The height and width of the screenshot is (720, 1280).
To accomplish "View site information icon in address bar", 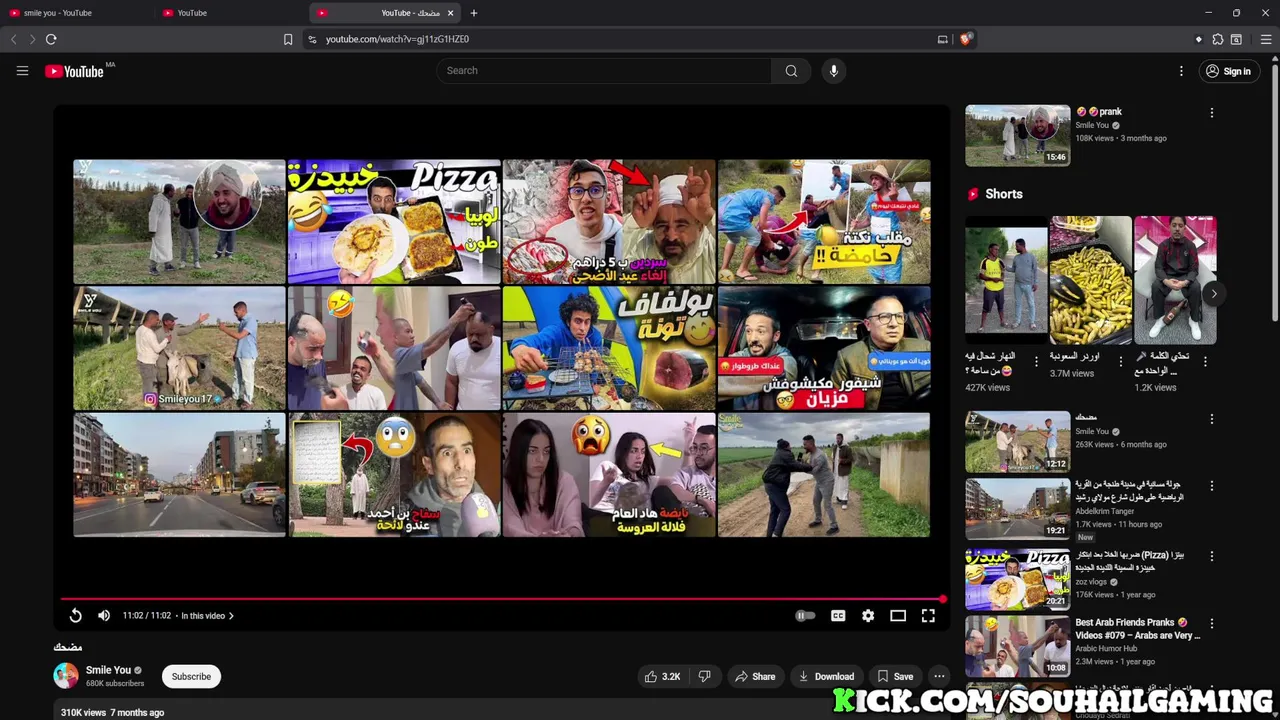I will click(312, 39).
